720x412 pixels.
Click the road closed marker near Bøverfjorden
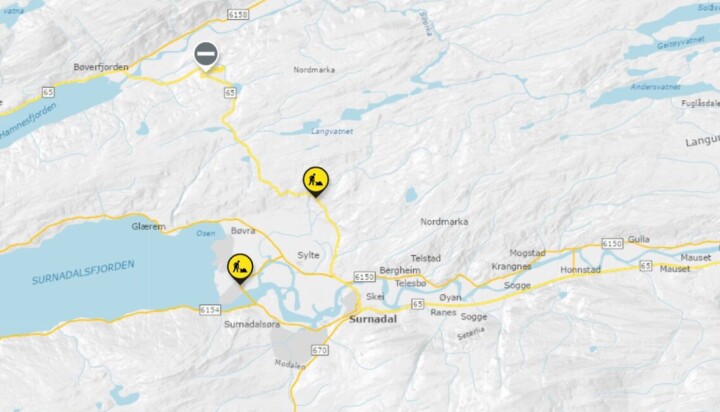click(x=206, y=56)
